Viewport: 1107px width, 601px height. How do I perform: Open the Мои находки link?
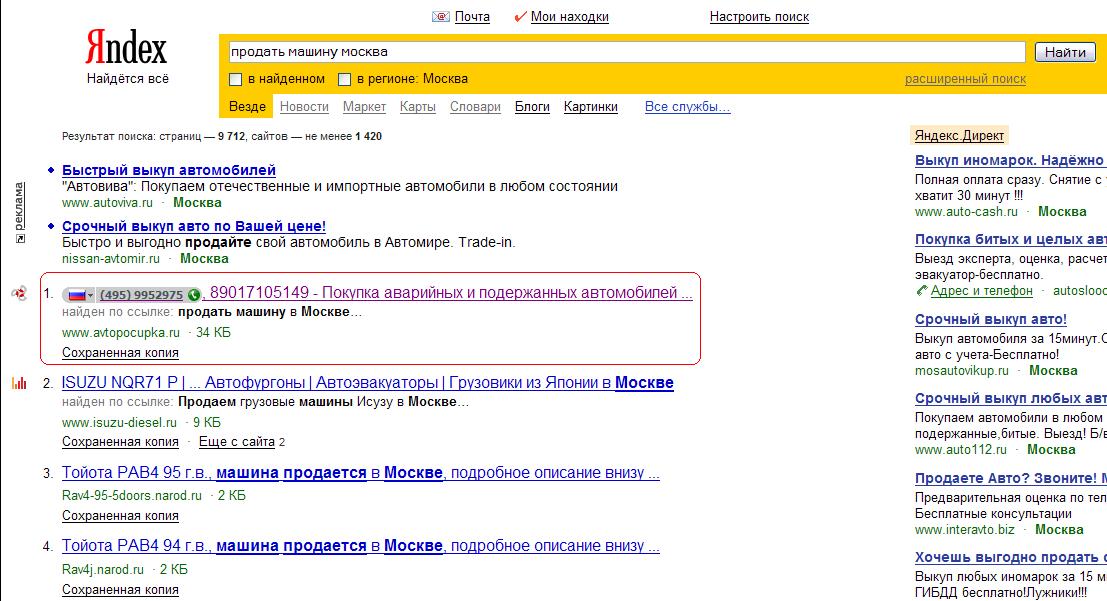point(570,16)
